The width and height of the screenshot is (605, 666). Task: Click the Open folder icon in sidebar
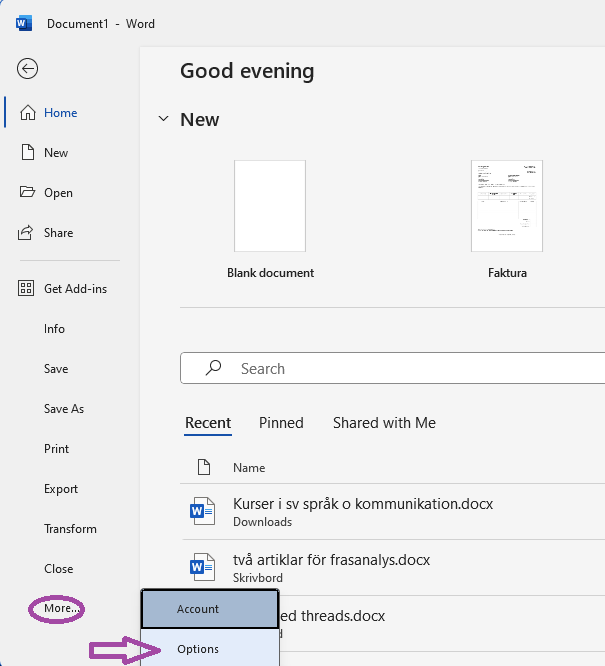pos(27,192)
